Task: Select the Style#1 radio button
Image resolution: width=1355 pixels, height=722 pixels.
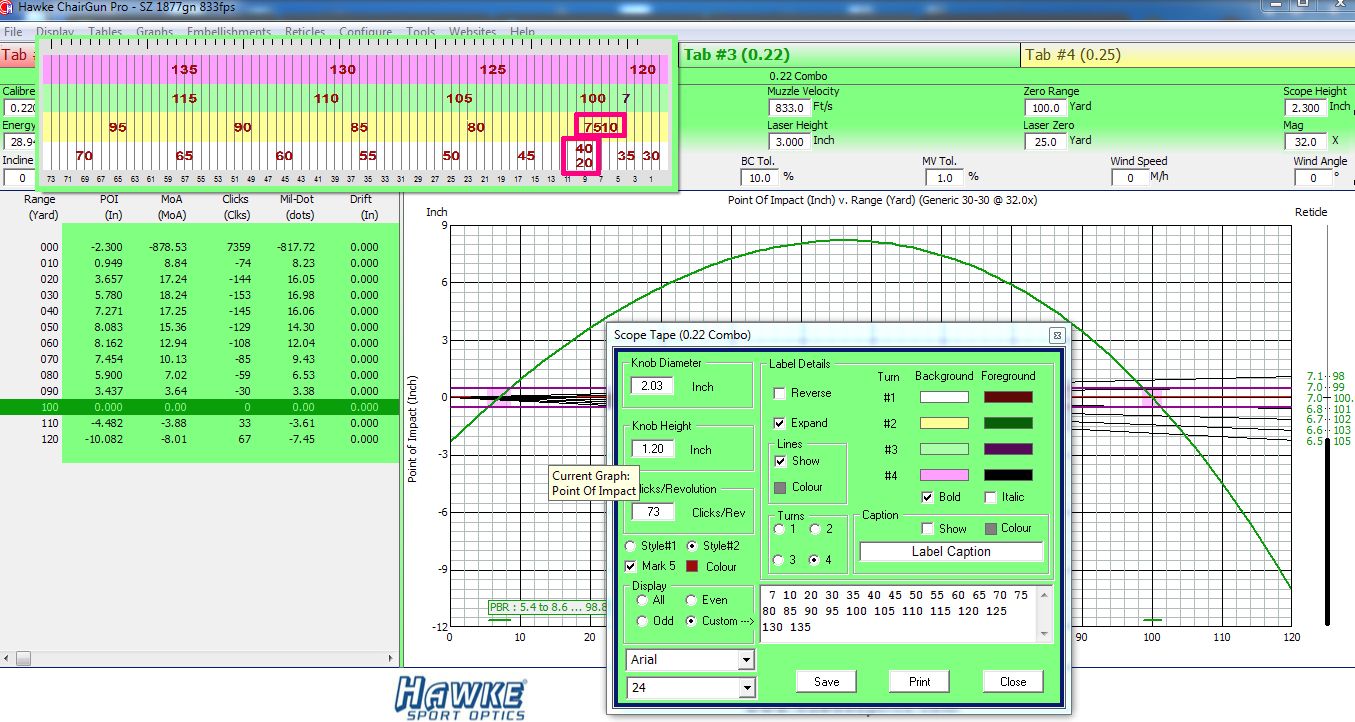Action: tap(631, 546)
